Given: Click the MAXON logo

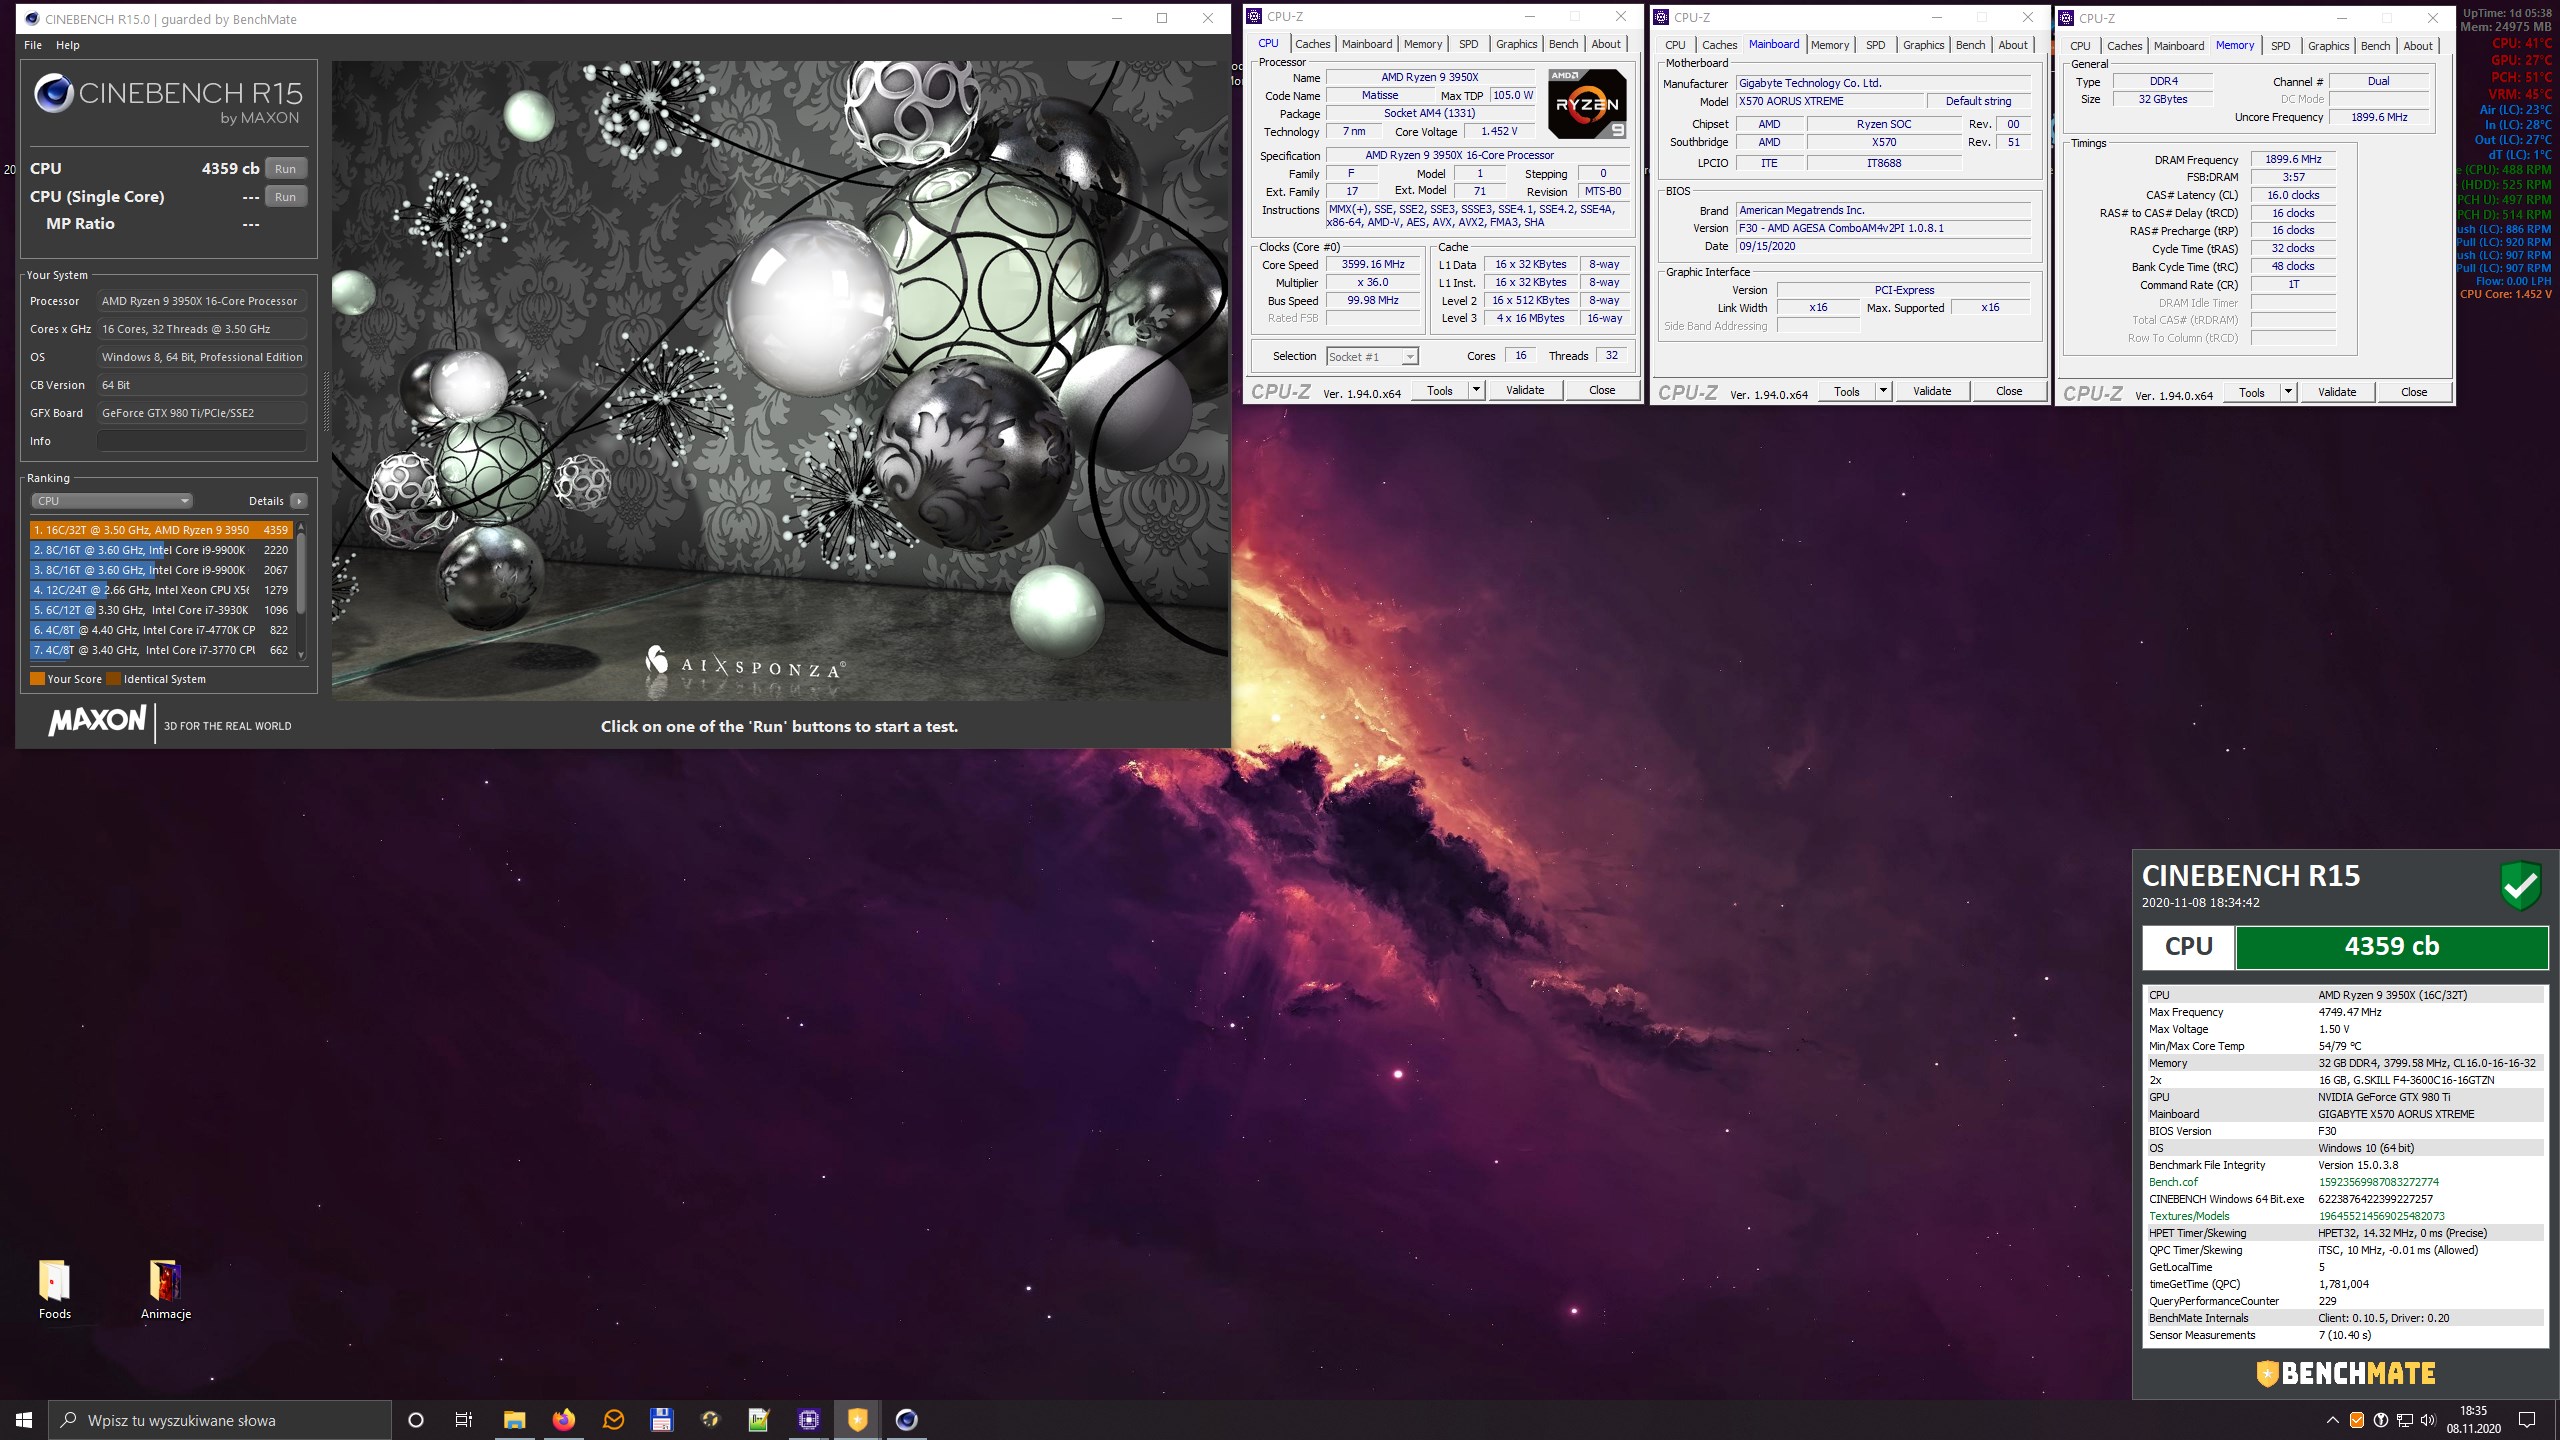Looking at the screenshot, I should tap(98, 721).
